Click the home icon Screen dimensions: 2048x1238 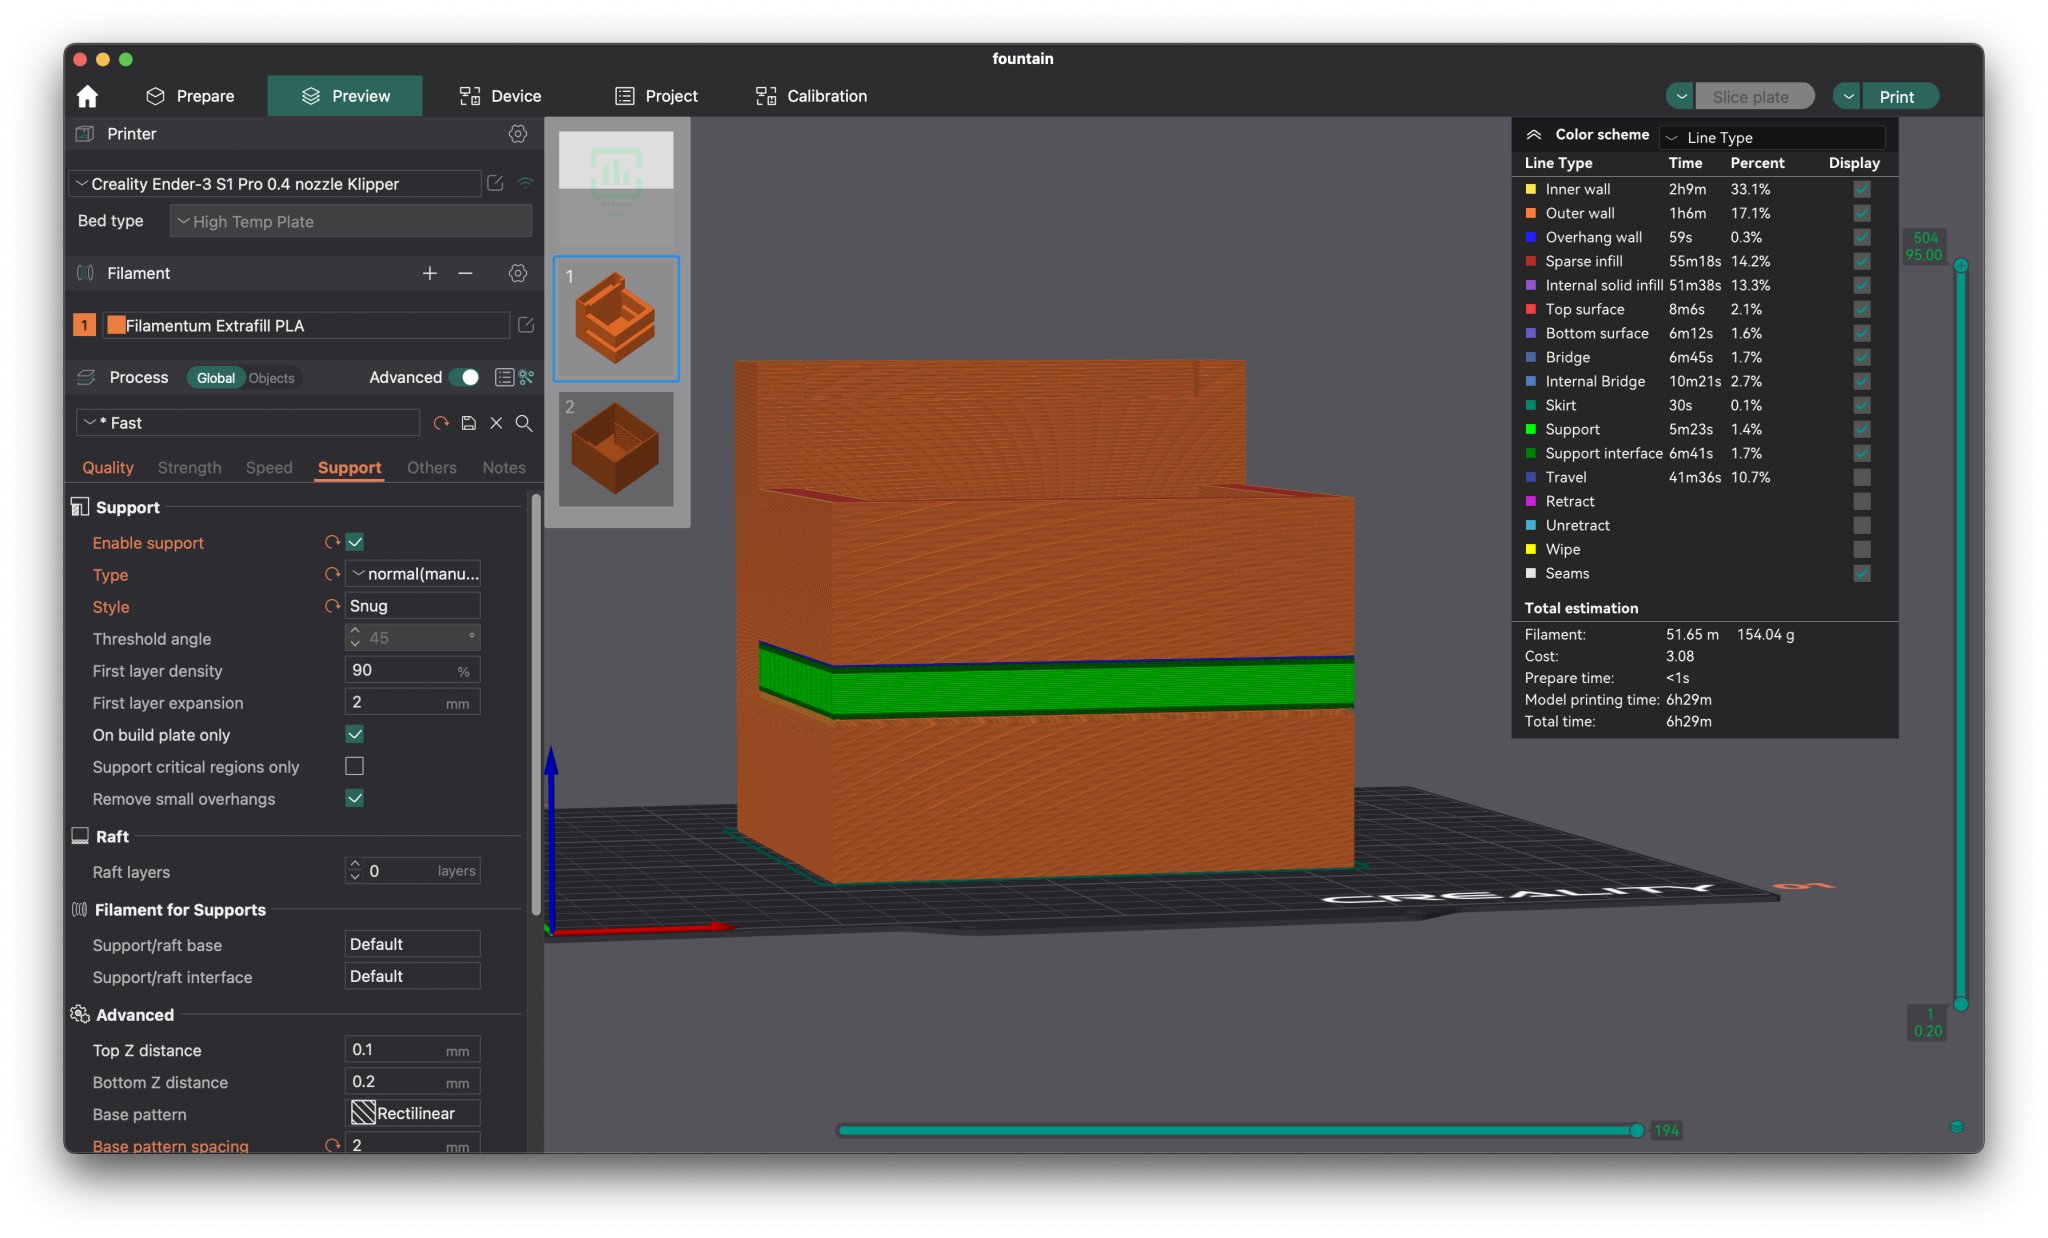(x=87, y=96)
